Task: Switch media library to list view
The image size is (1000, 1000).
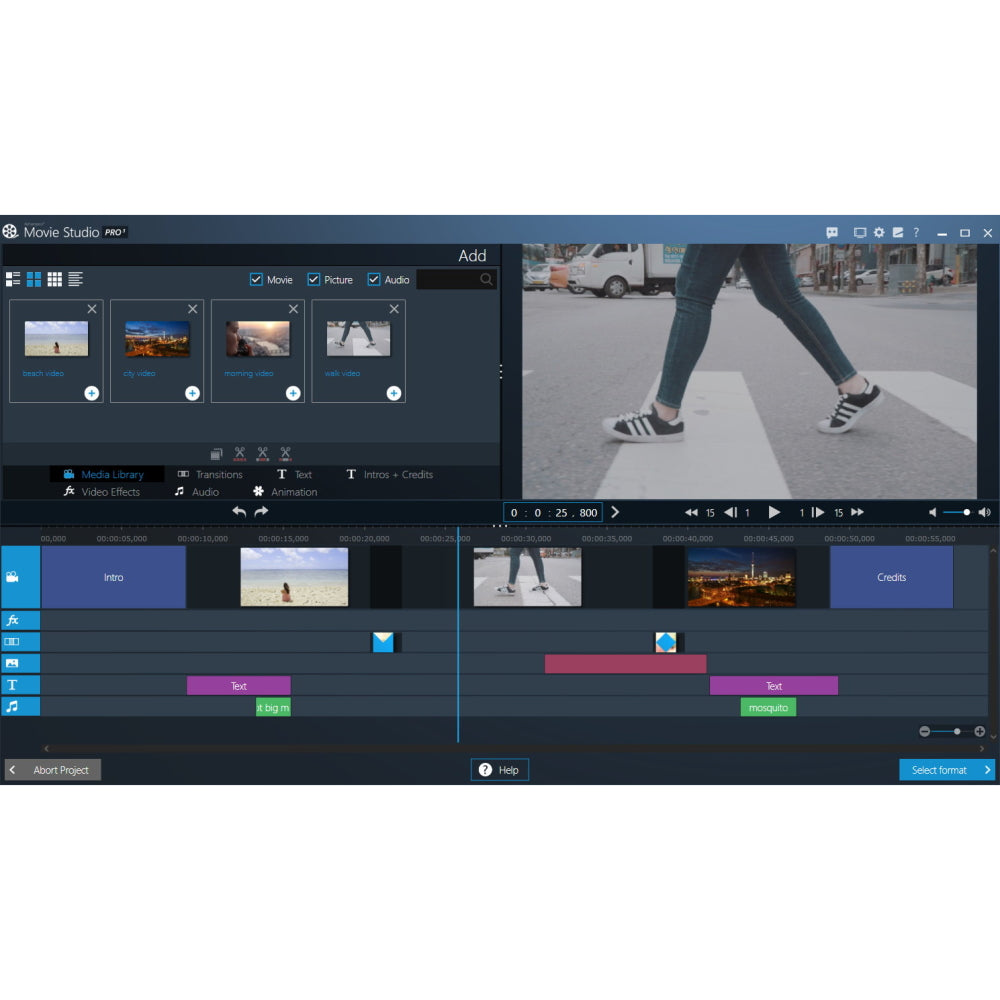Action: [76, 279]
